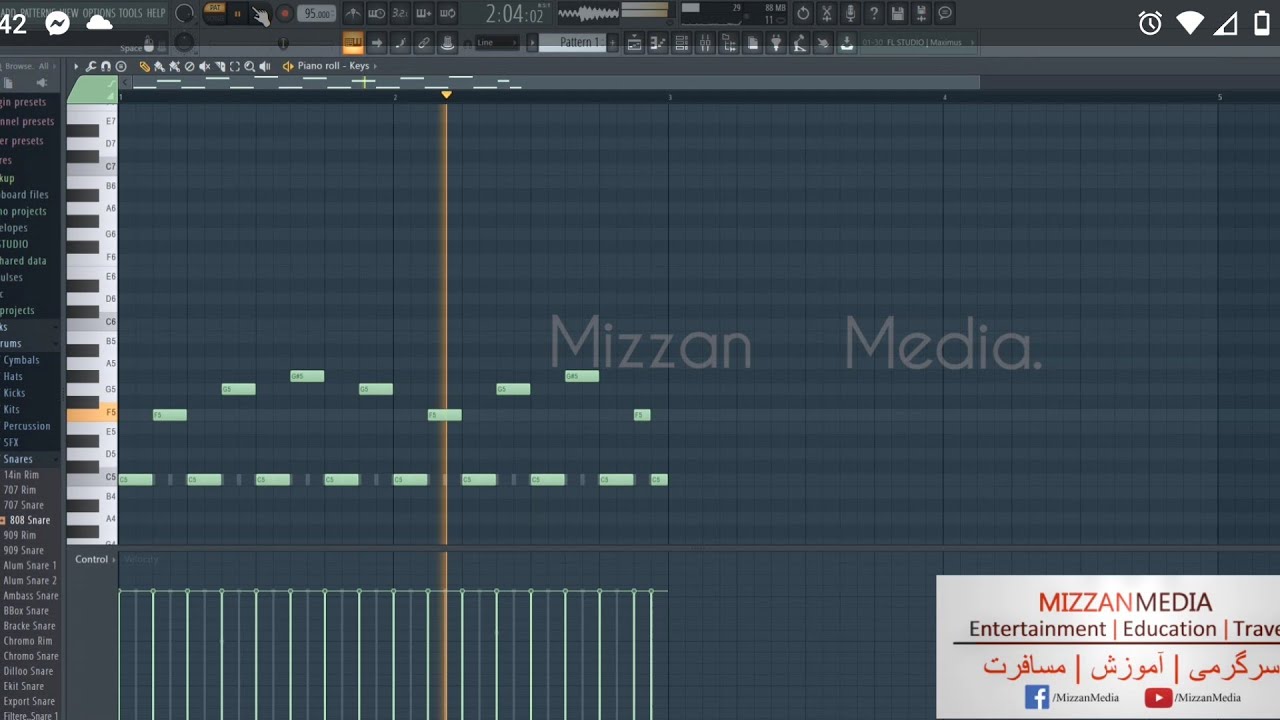Click the G#5 note before bar 2
1280x720 pixels.
point(307,376)
